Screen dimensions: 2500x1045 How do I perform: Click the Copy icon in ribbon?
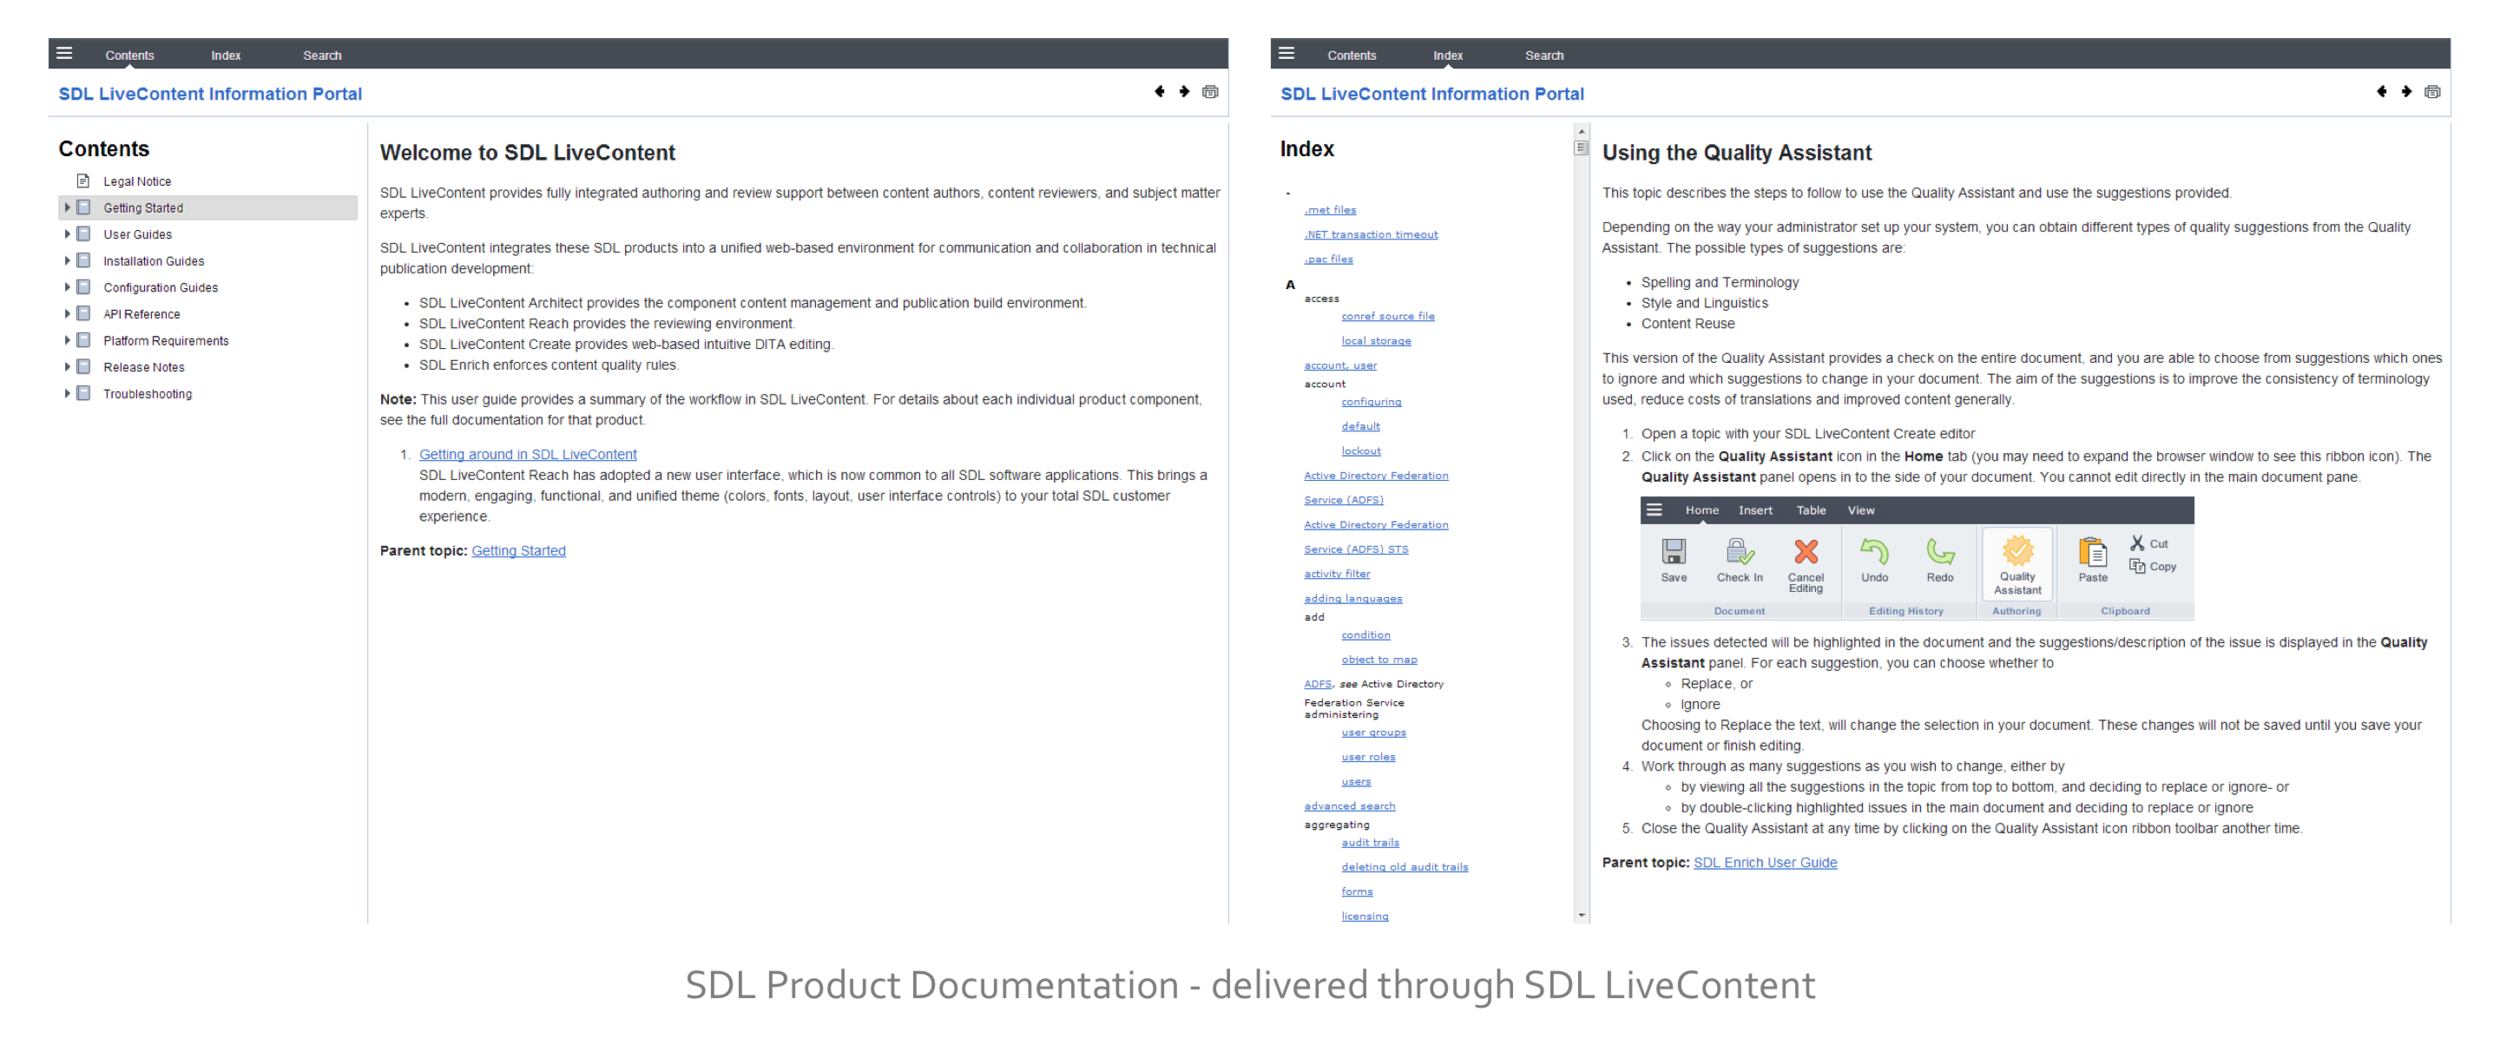2137,566
